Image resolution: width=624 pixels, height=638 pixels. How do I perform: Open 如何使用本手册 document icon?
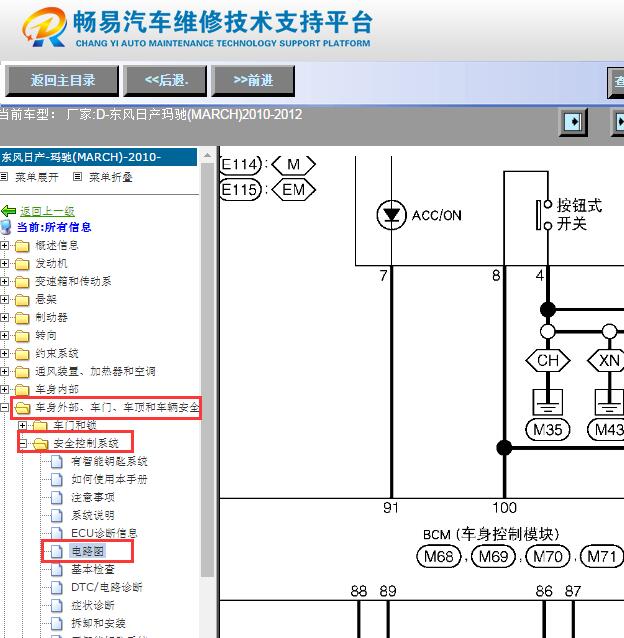tap(57, 479)
